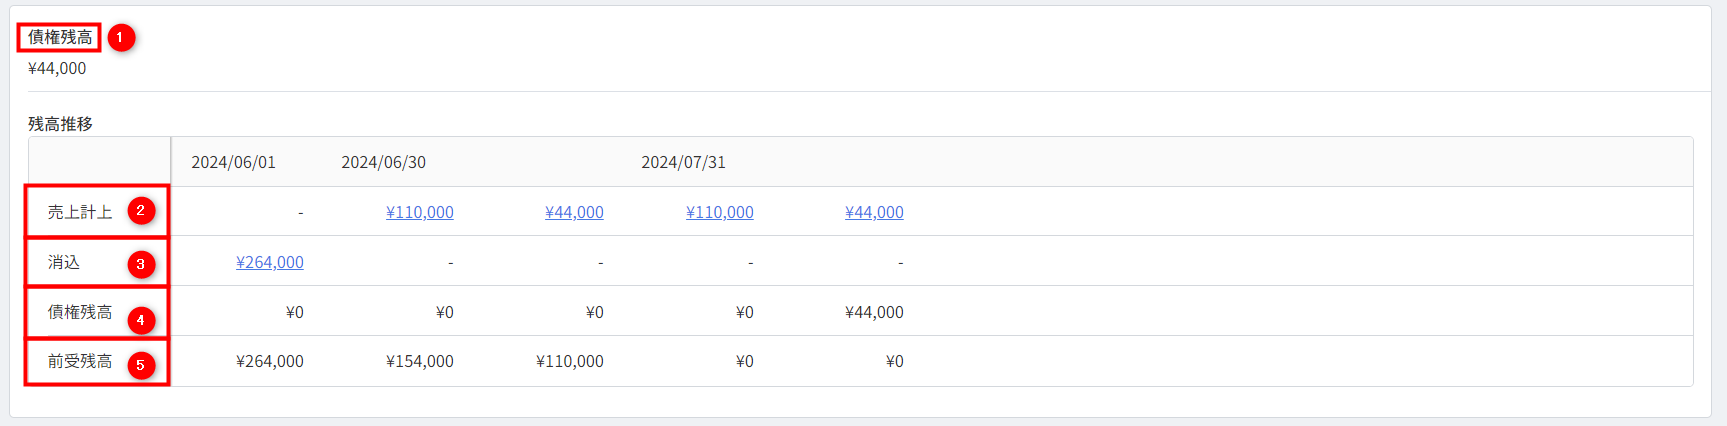Select the ¥154,000 cell in 前受残高 row
This screenshot has width=1727, height=426.
tap(420, 361)
